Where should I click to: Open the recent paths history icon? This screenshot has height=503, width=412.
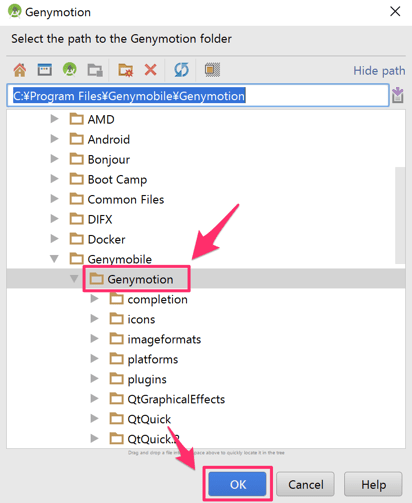398,95
